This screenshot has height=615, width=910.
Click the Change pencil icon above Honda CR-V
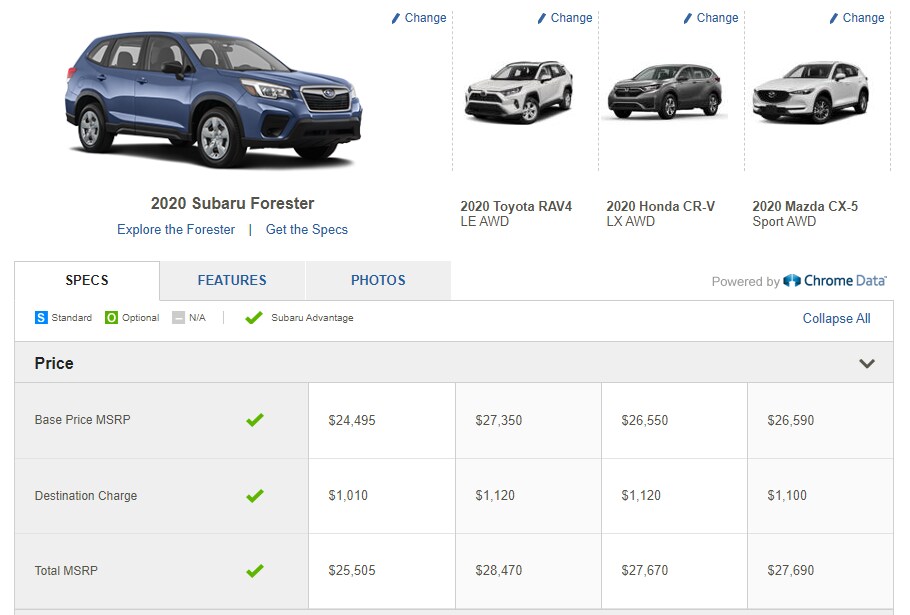(x=688, y=19)
